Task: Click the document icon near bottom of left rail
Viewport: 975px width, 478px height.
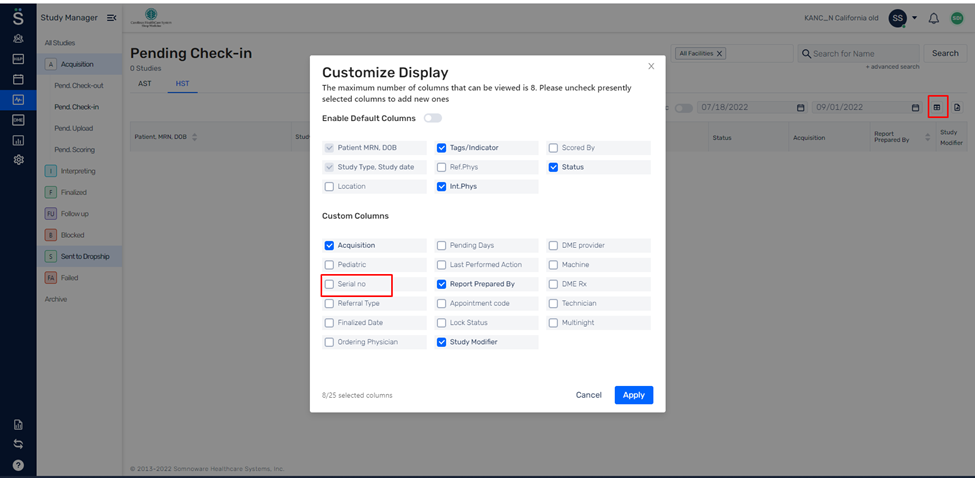Action: 18,425
